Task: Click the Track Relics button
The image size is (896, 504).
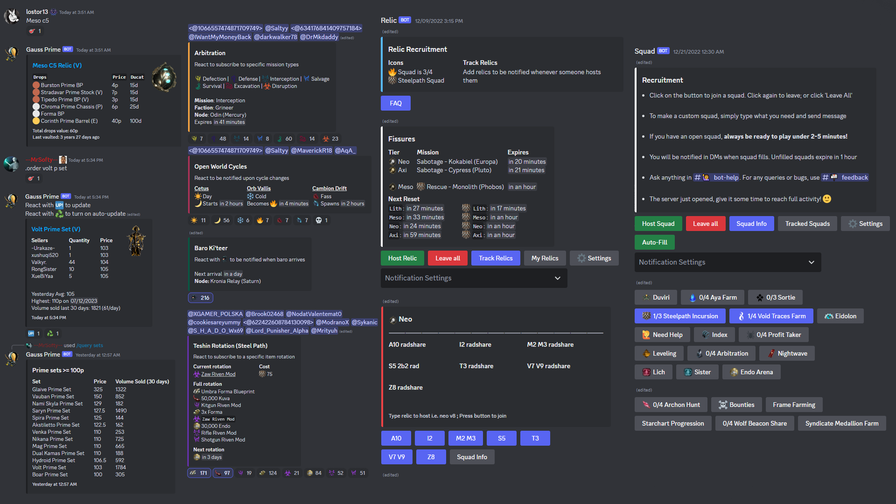Action: [495, 258]
